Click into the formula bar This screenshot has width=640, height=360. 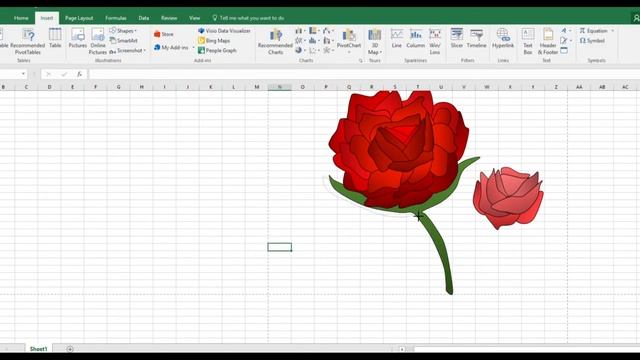tap(363, 74)
